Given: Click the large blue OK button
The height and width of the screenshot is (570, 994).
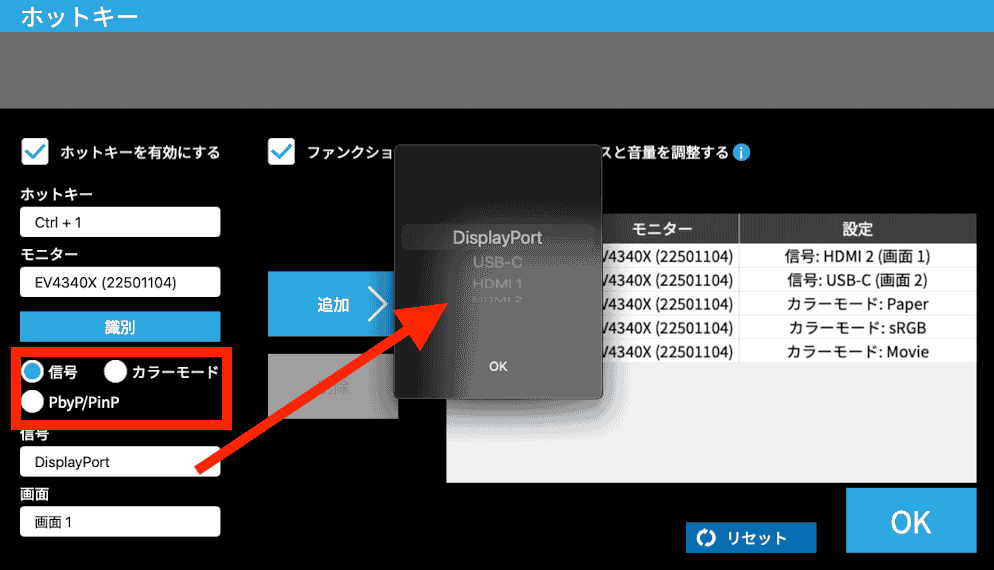Looking at the screenshot, I should click(911, 521).
